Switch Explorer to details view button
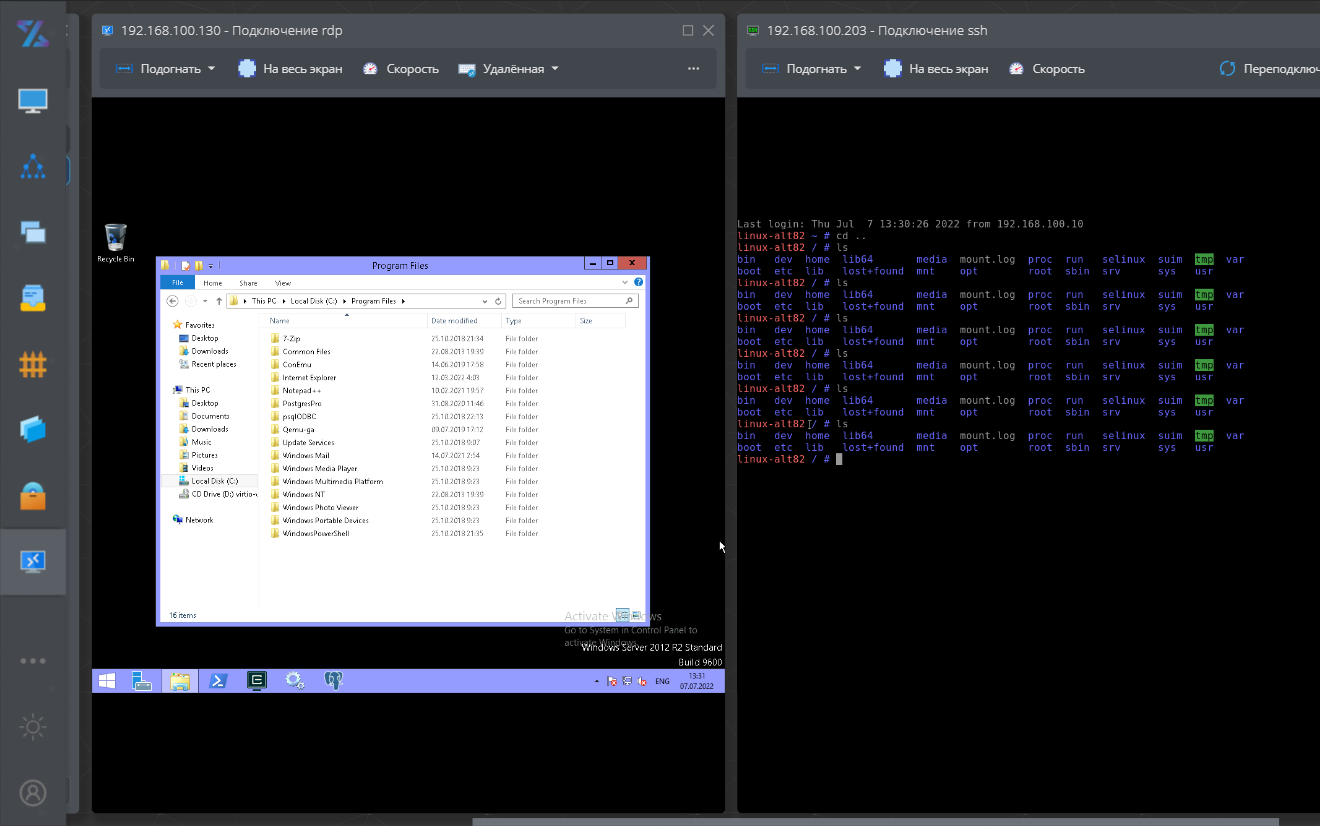1320x826 pixels. coord(622,615)
